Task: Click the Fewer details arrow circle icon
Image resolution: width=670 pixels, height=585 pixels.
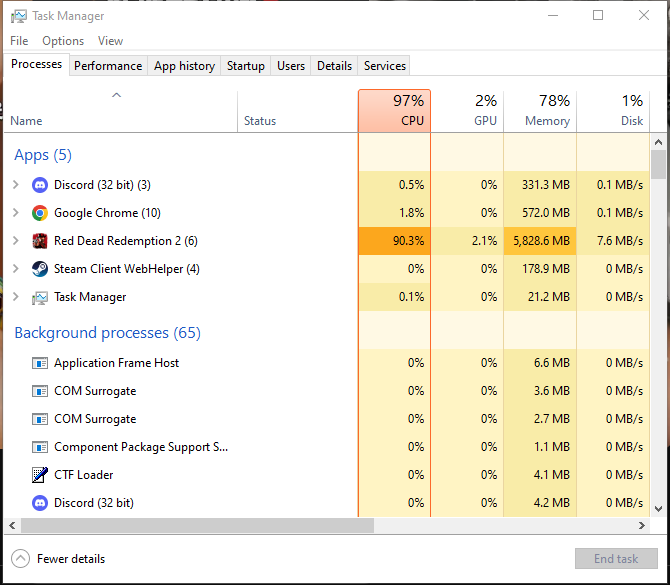Action: (x=20, y=559)
